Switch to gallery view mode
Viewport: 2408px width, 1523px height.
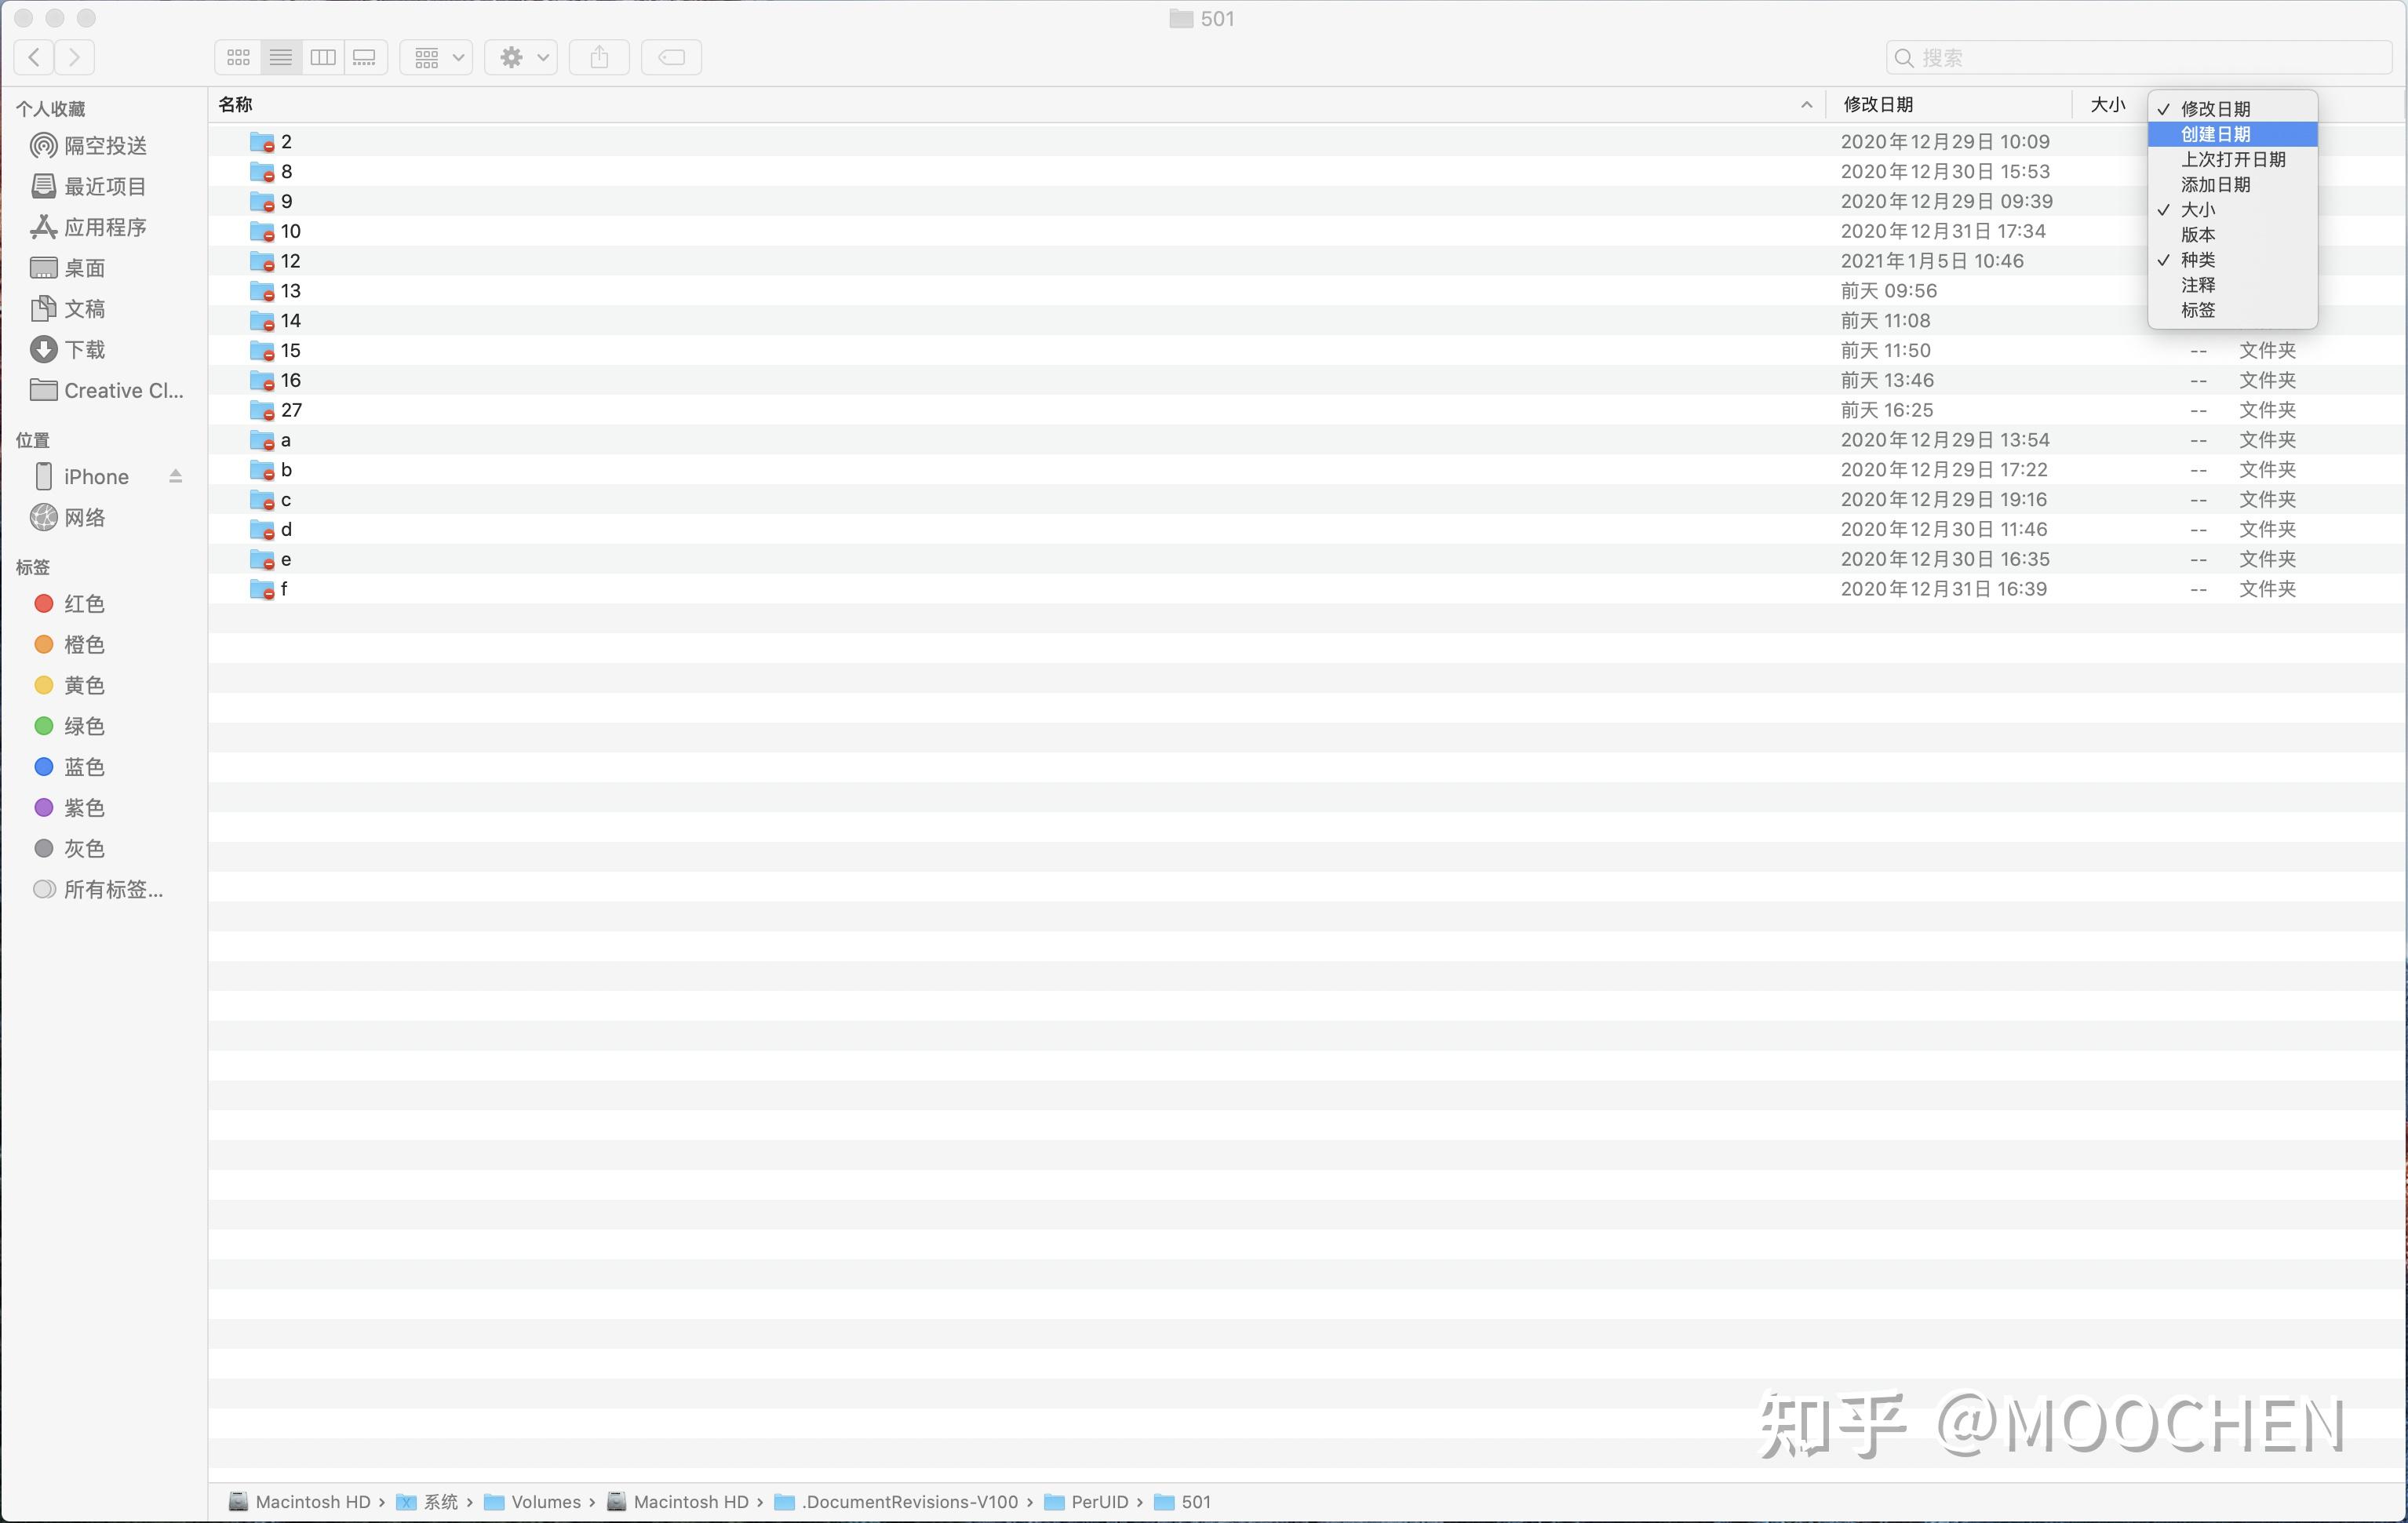[365, 58]
